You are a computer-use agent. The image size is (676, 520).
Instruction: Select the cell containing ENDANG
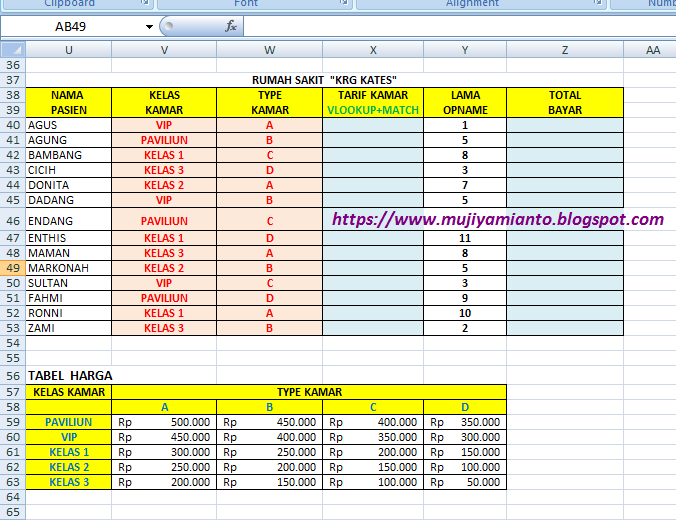click(x=69, y=221)
